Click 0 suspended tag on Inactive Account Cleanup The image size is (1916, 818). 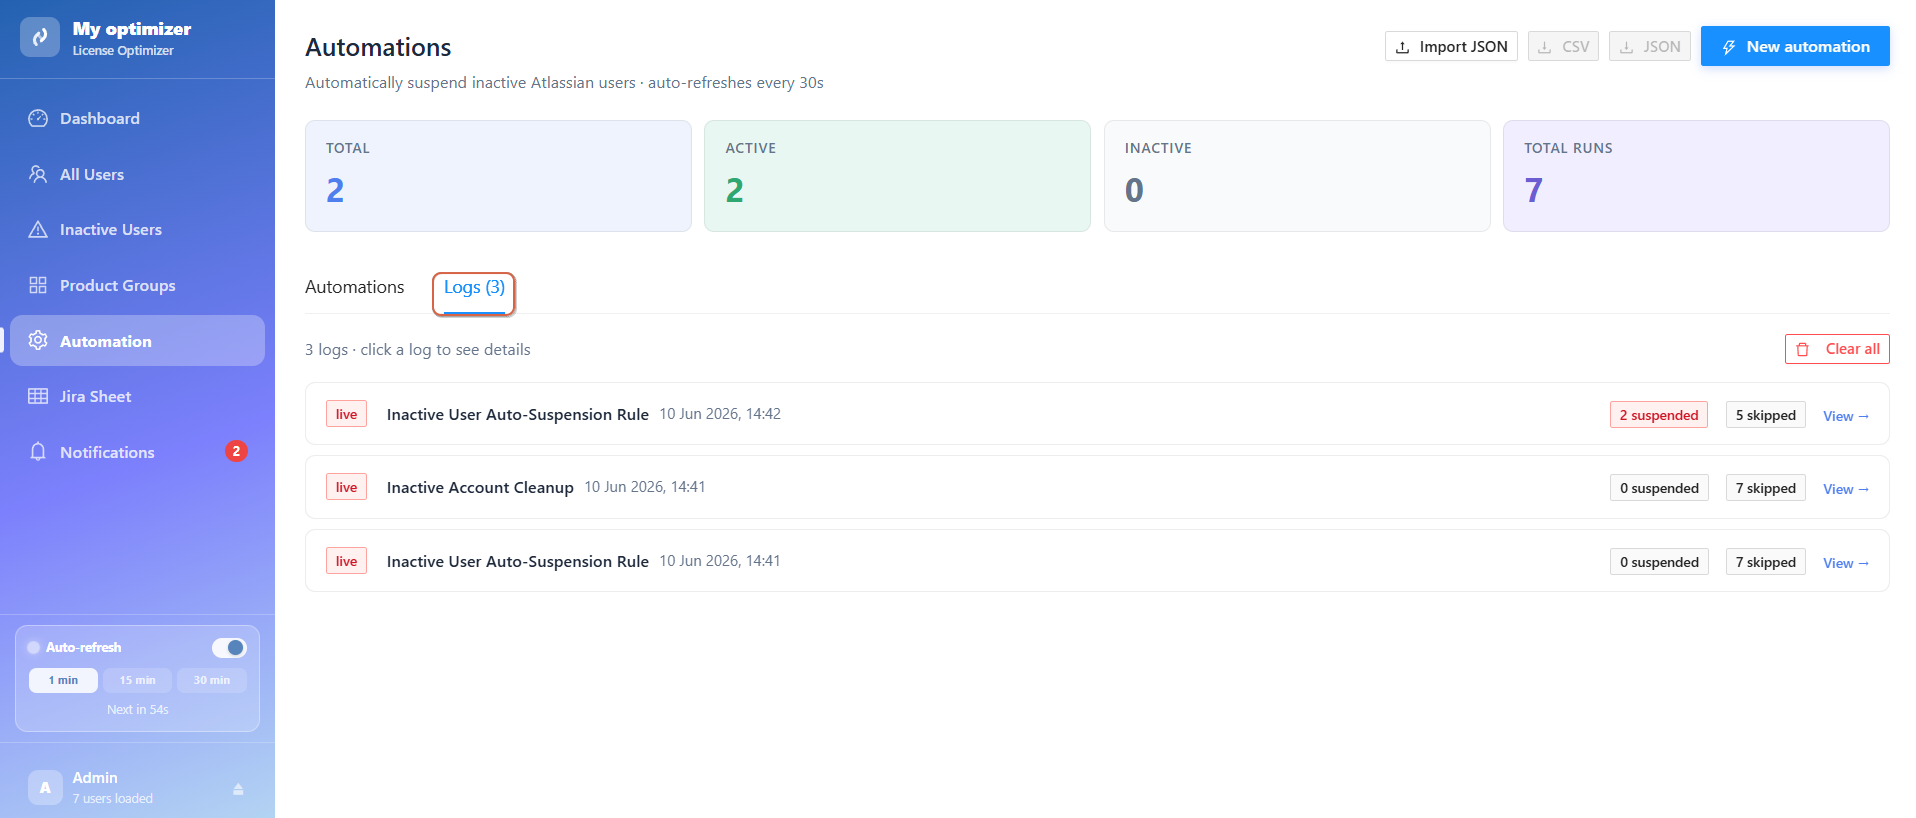[x=1659, y=488]
